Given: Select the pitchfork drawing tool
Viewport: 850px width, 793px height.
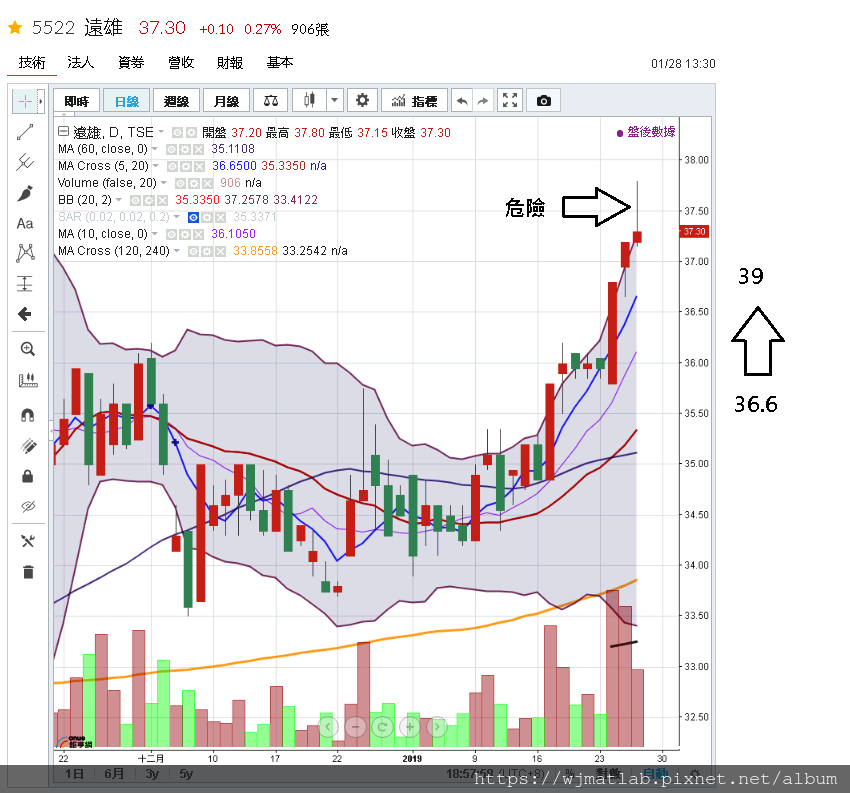Looking at the screenshot, I should tap(25, 162).
